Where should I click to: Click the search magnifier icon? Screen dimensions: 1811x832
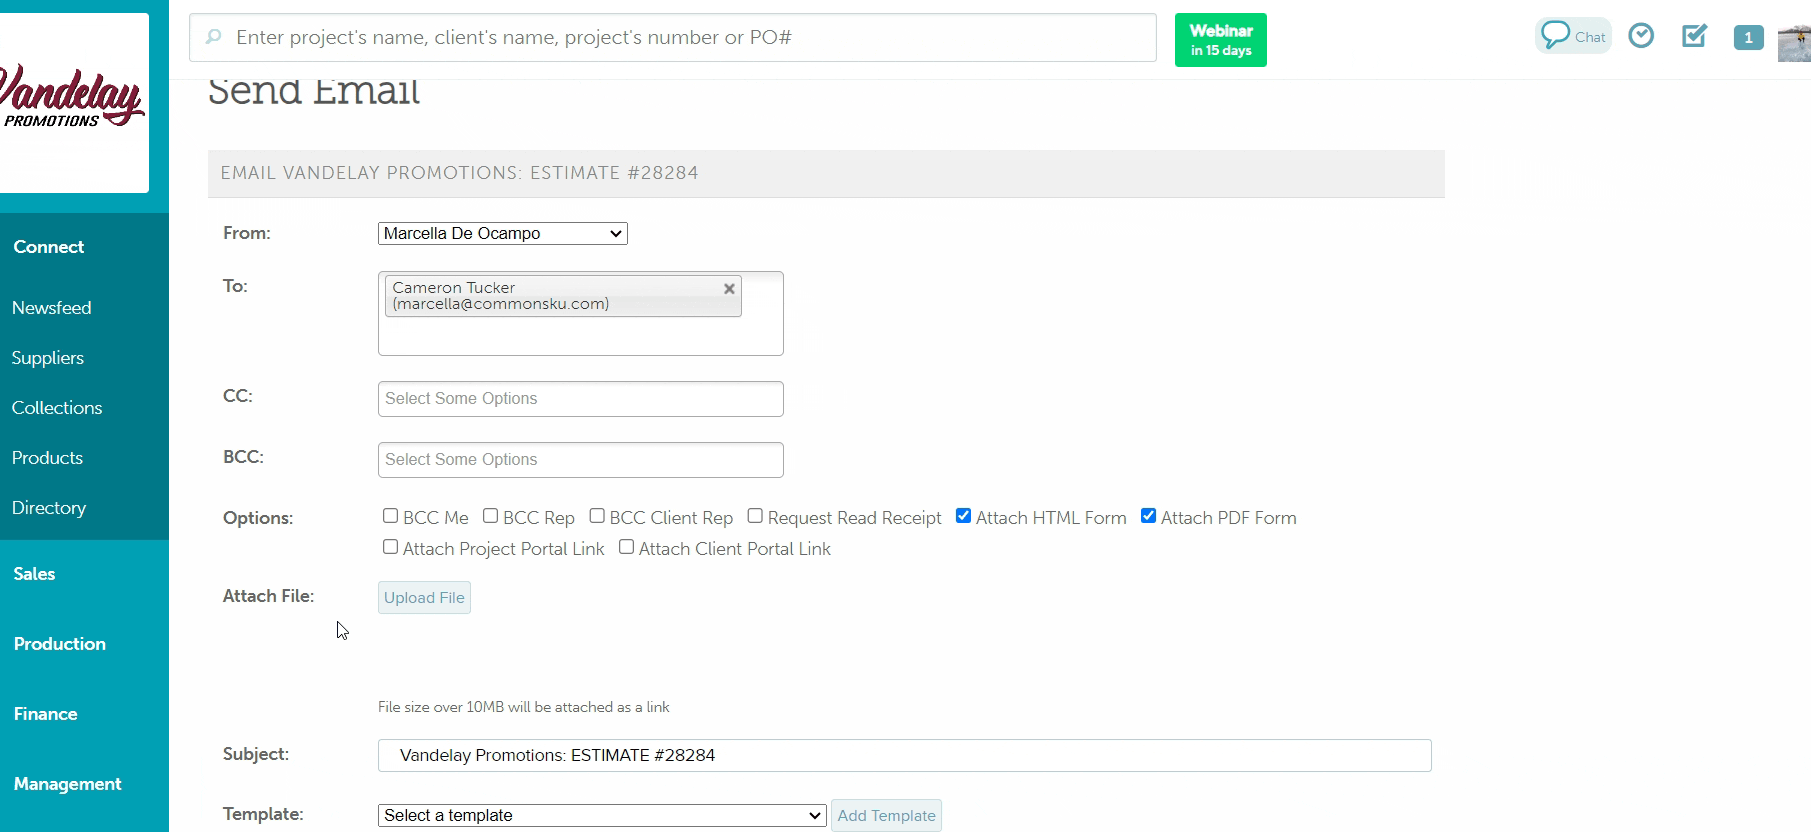213,37
